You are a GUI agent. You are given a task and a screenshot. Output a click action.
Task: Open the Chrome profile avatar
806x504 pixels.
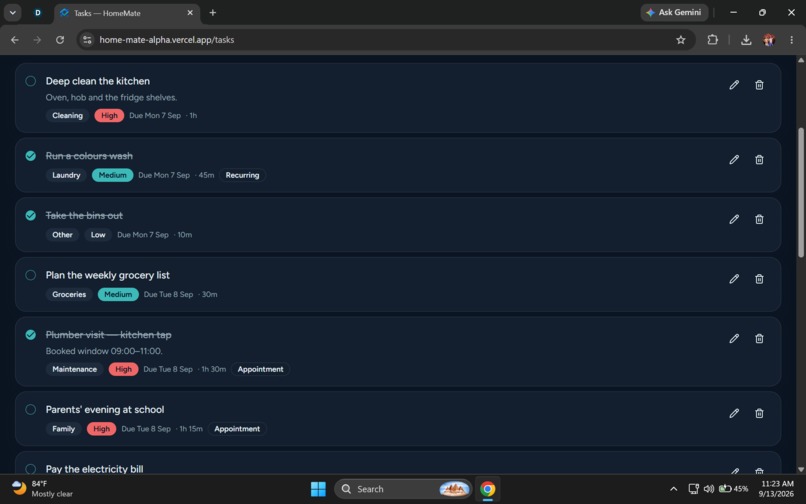click(769, 40)
